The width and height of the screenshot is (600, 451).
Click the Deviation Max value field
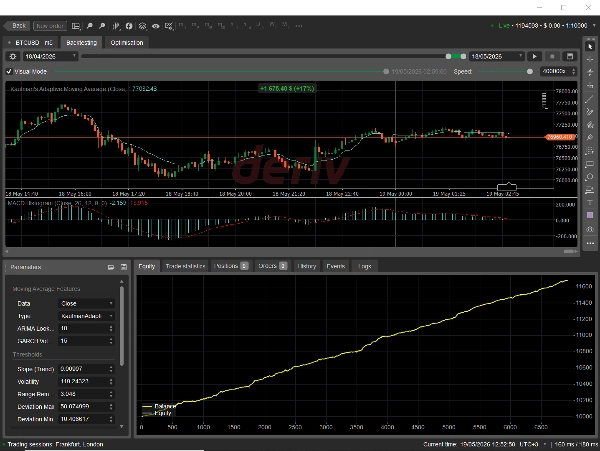87,407
